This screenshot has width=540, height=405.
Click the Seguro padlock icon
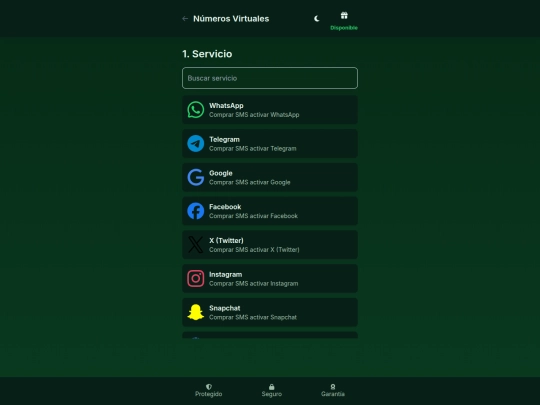point(272,387)
